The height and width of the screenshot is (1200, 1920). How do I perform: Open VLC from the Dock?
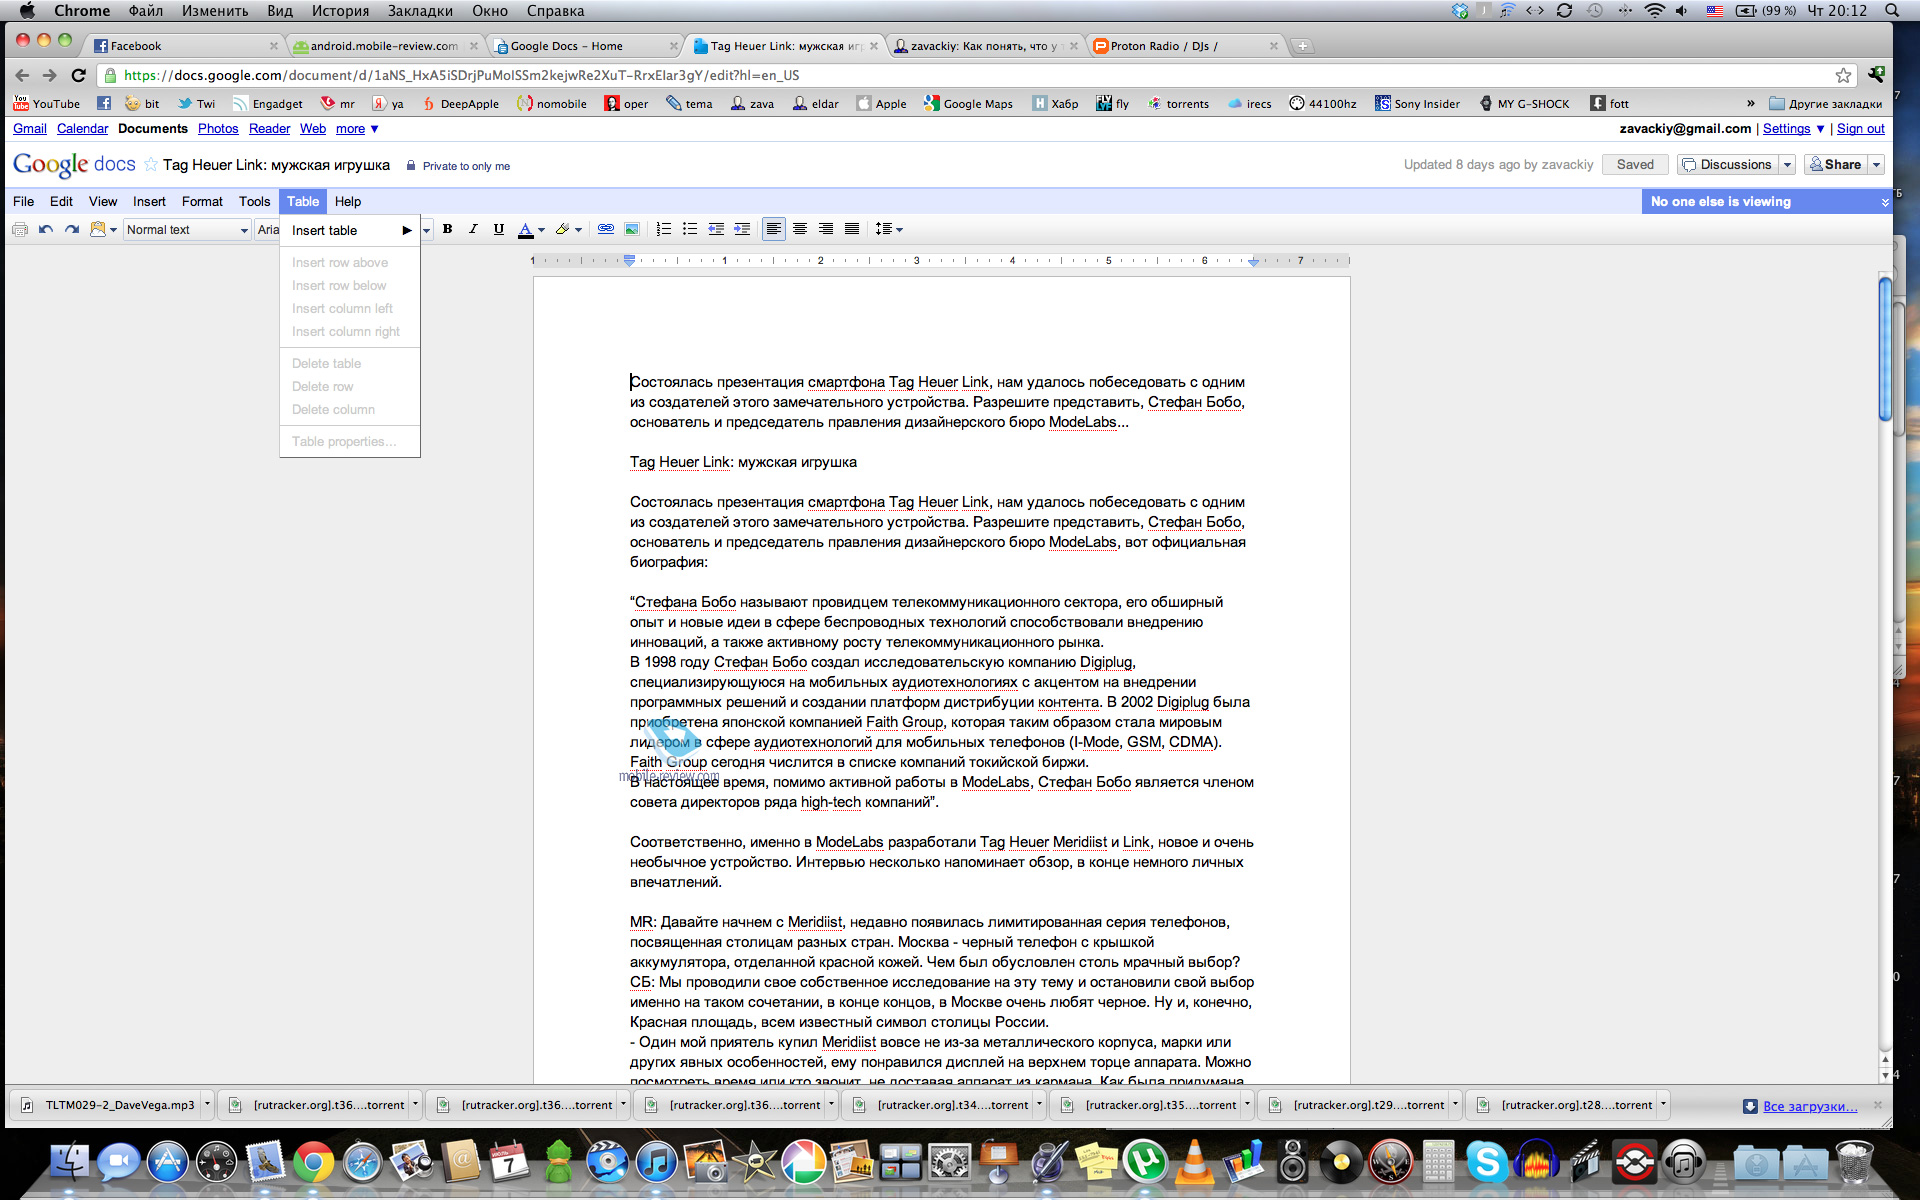click(x=1194, y=1163)
